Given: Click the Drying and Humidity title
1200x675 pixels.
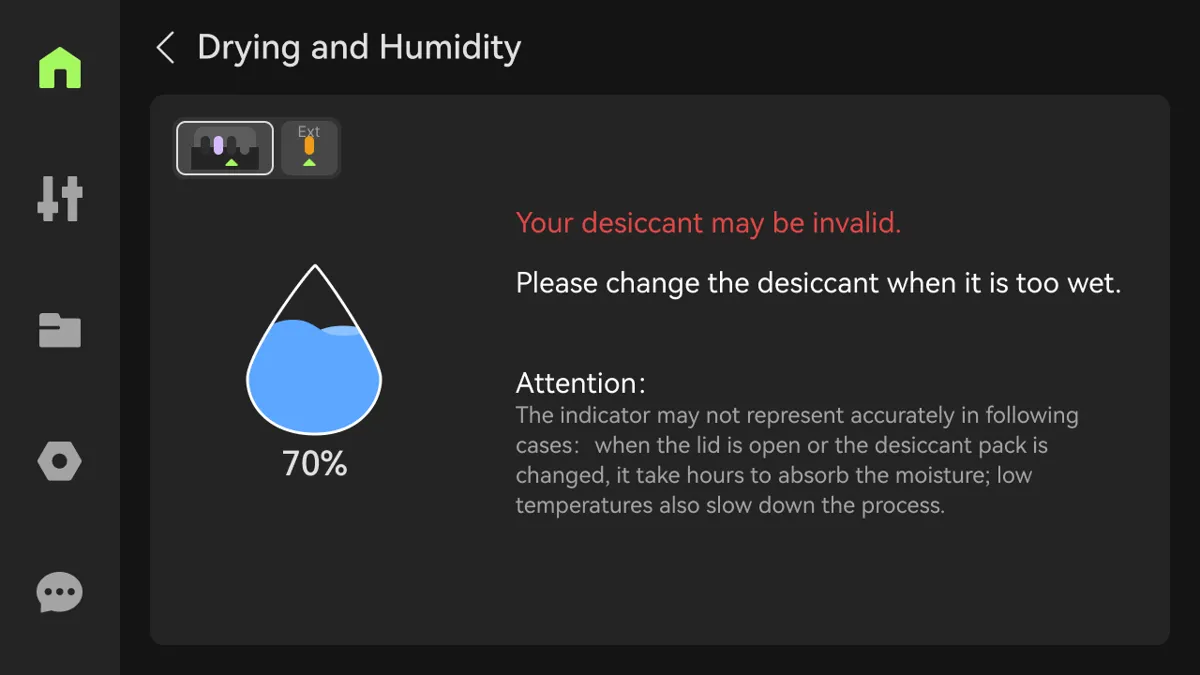Looking at the screenshot, I should (x=359, y=47).
